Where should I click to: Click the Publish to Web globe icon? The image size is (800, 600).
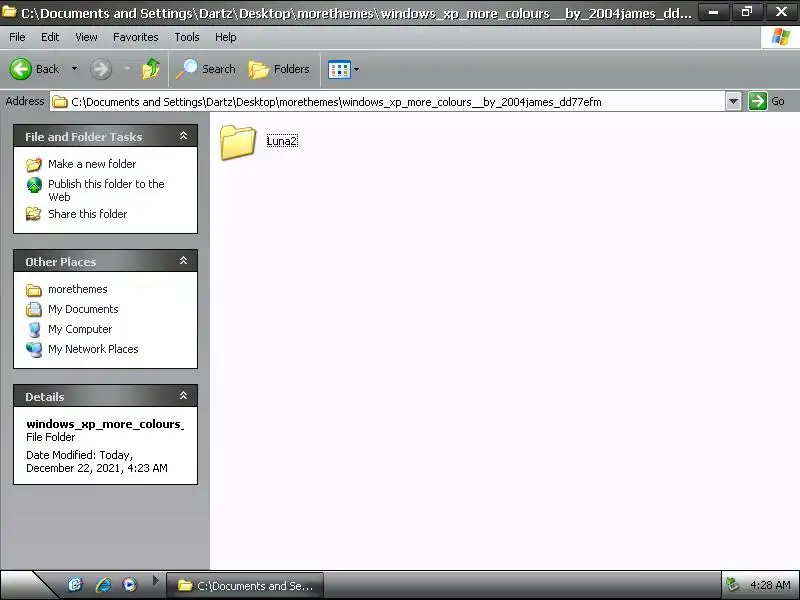(34, 185)
